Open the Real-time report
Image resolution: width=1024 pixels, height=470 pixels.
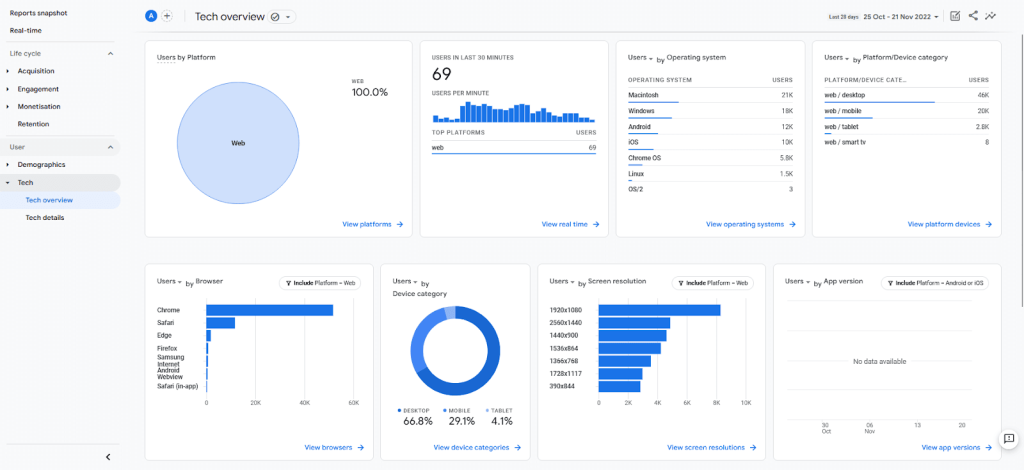tap(26, 30)
